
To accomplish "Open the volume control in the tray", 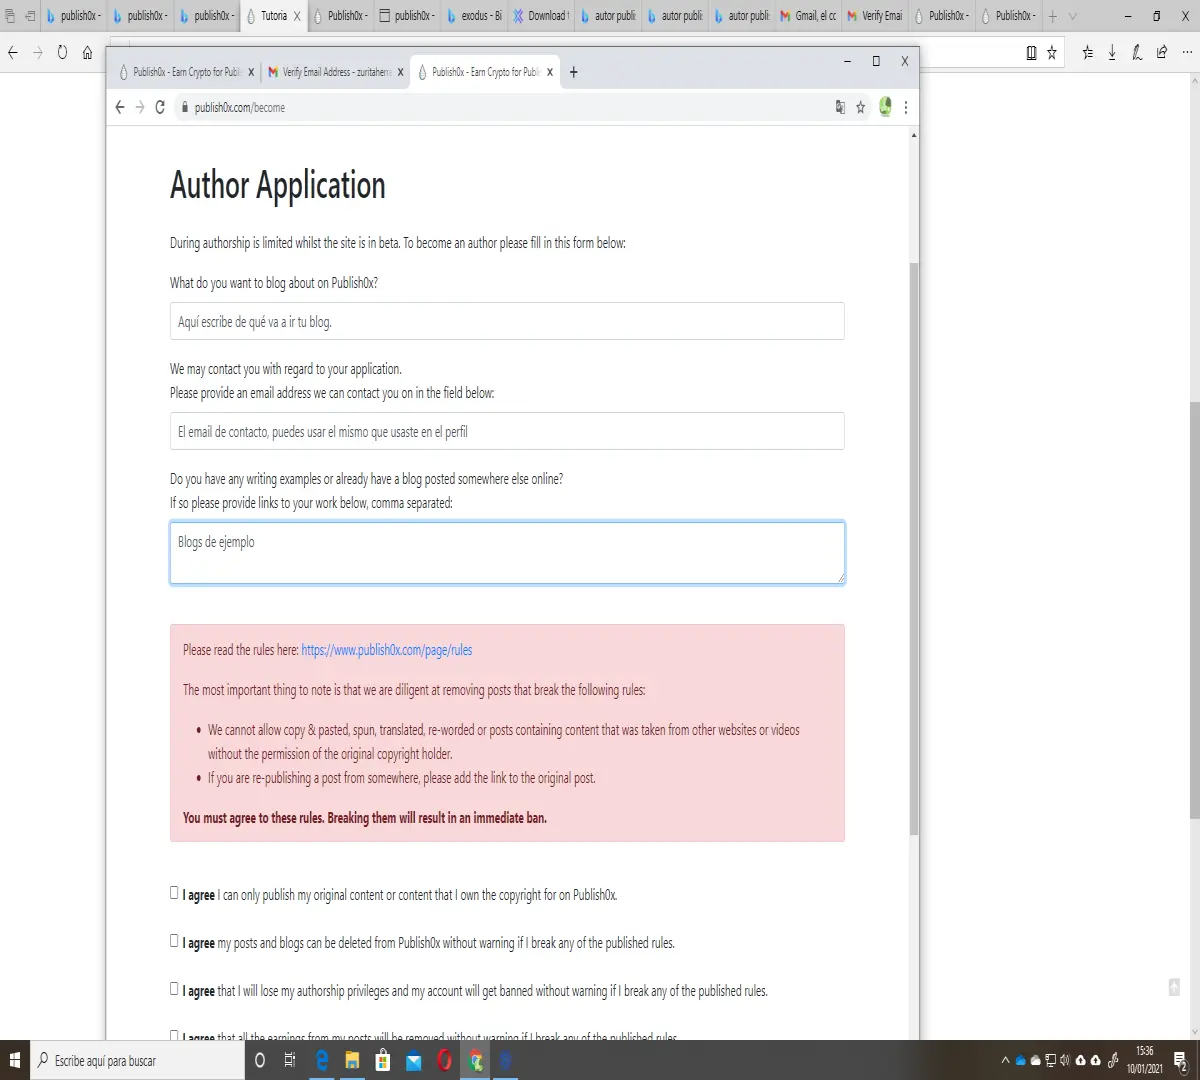I will pos(1064,1061).
